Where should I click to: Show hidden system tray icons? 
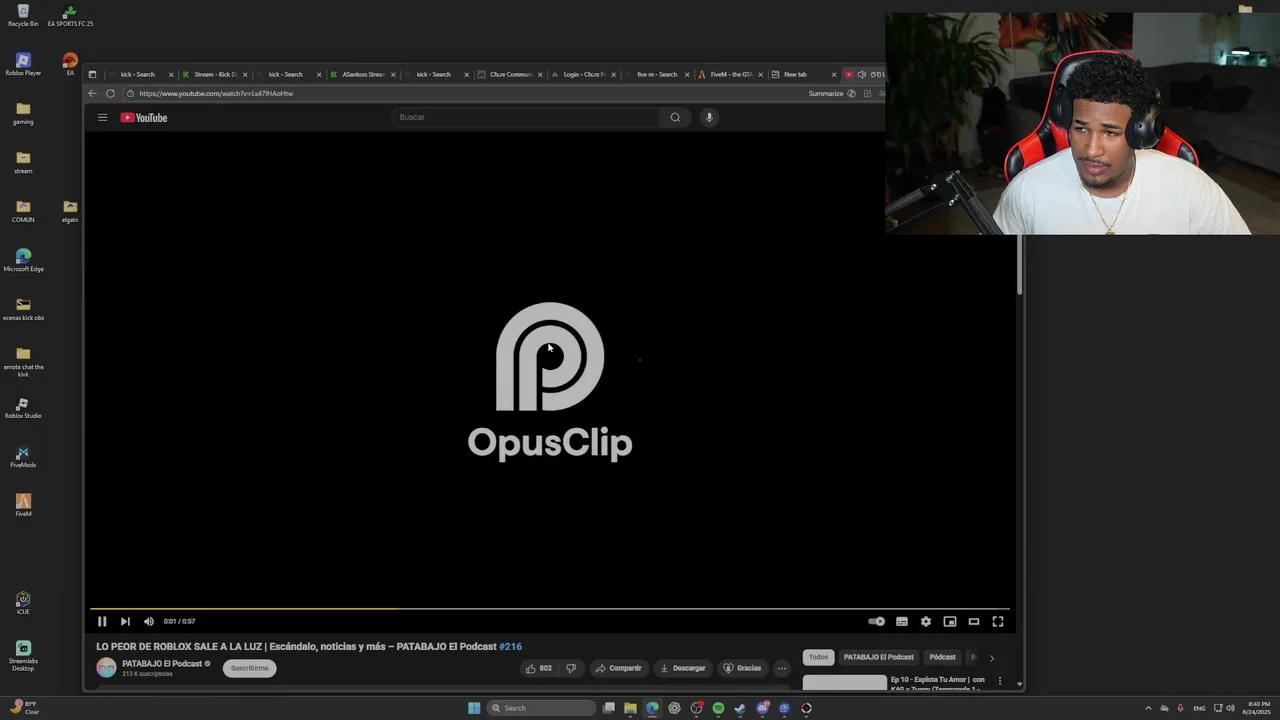1148,708
